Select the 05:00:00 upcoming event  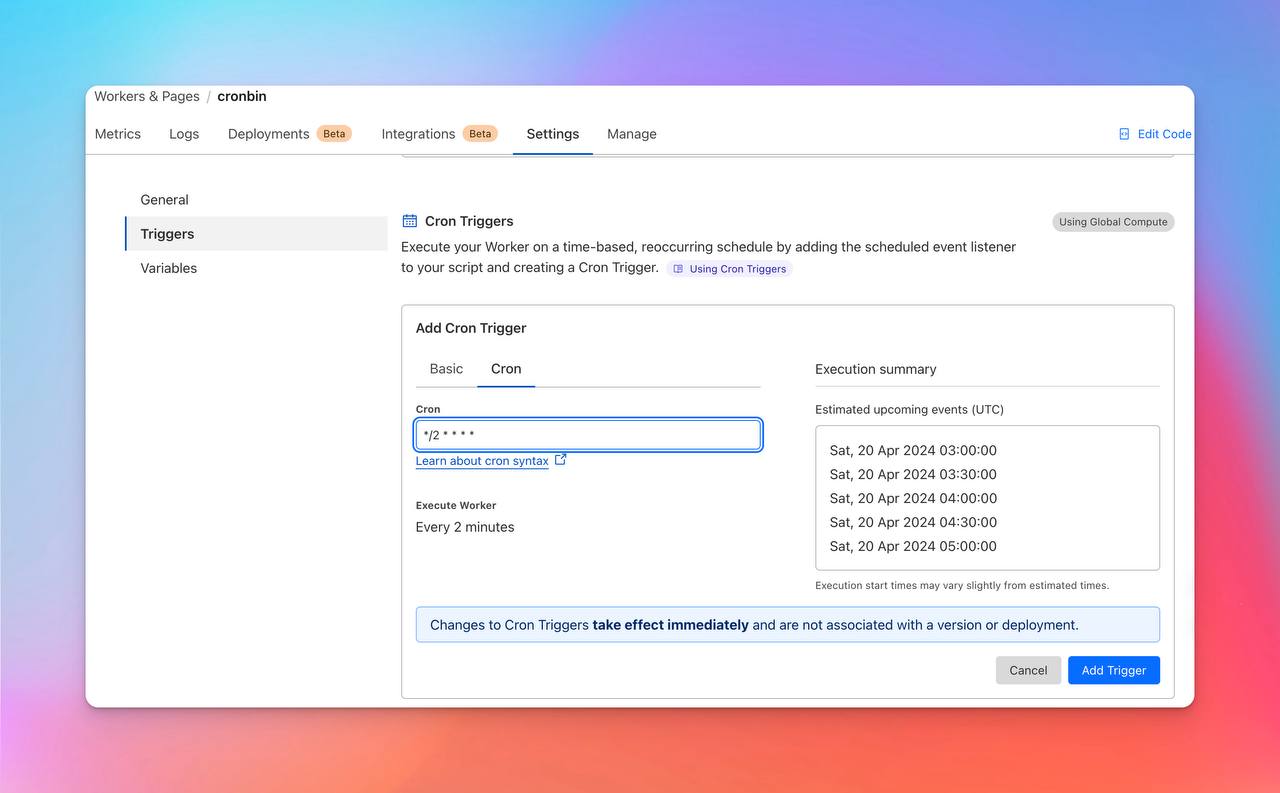coord(913,546)
